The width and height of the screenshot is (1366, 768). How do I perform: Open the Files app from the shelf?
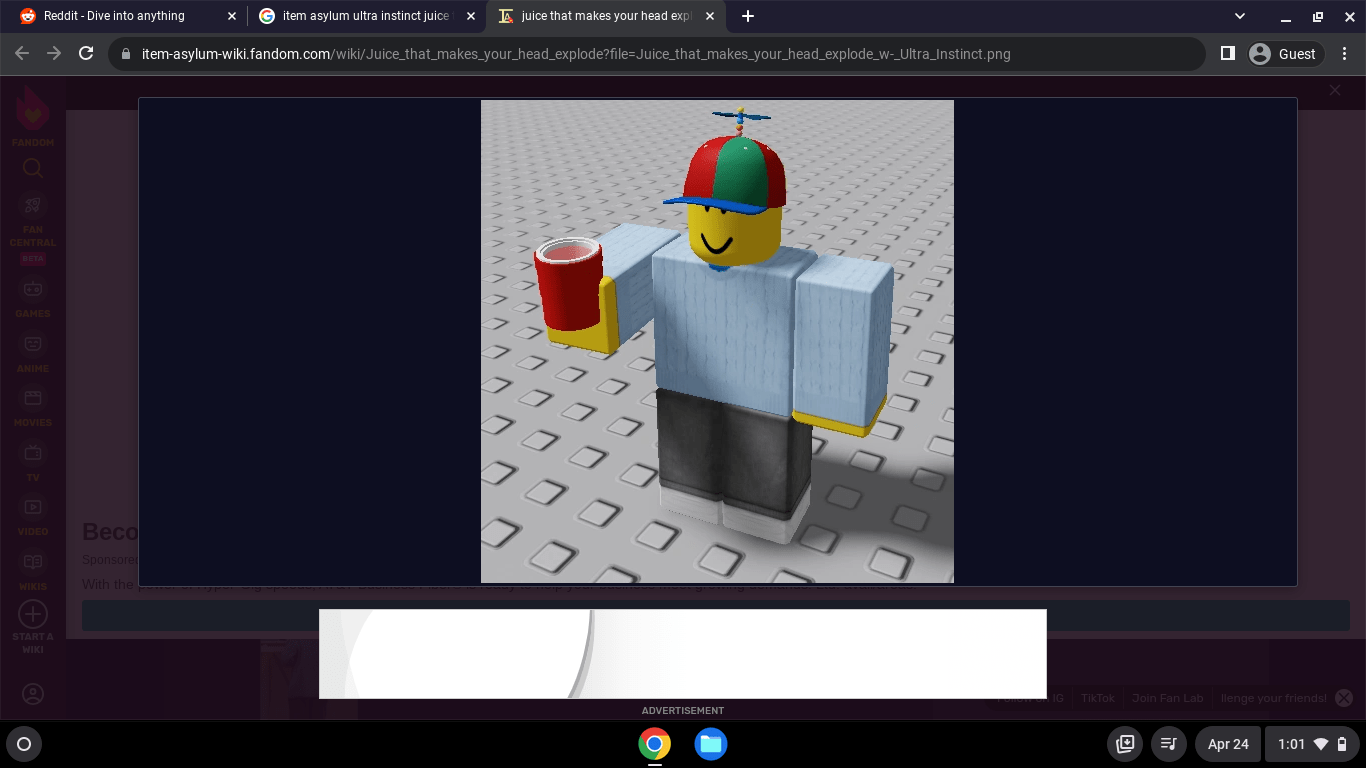tap(711, 744)
